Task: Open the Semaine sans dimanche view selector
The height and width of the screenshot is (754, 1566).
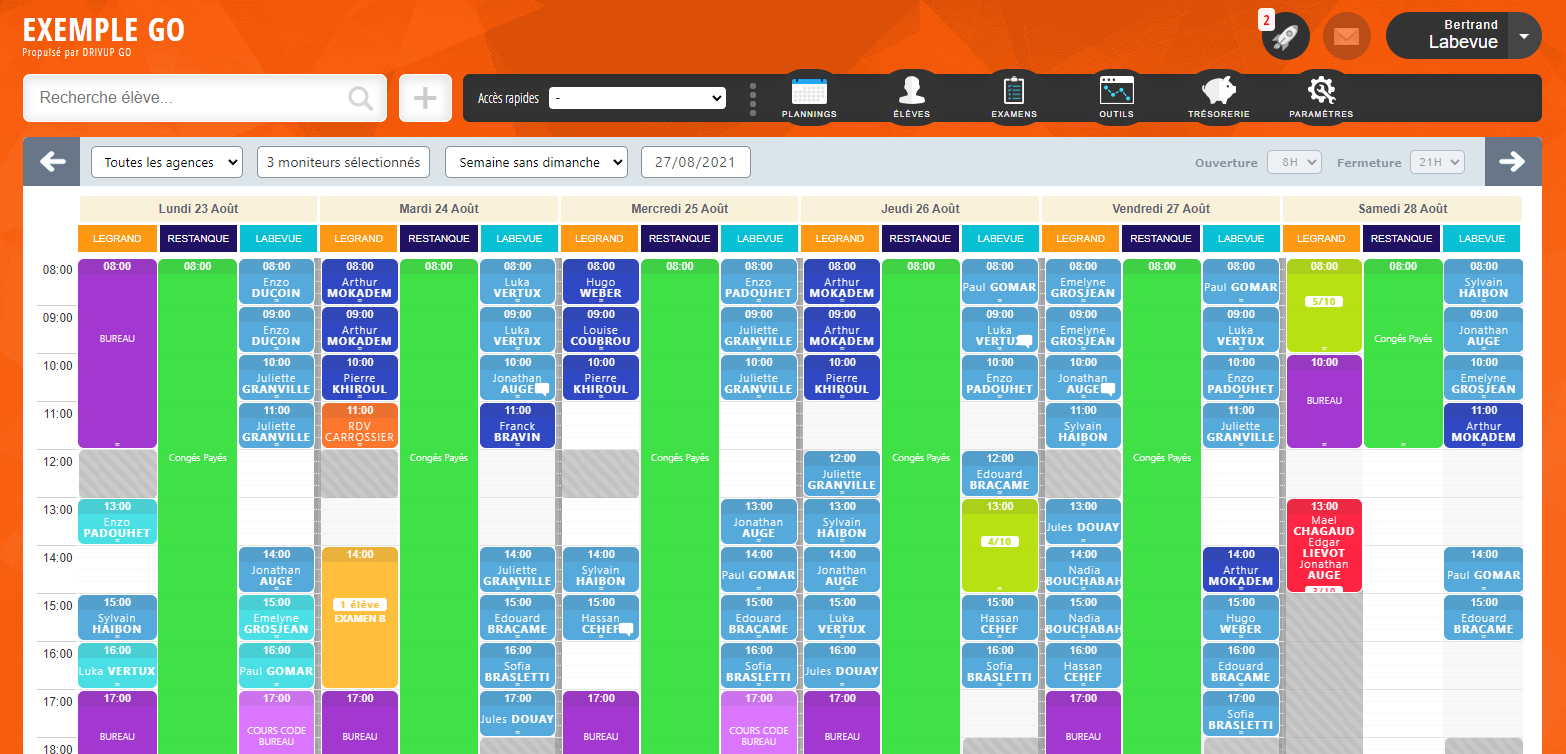Action: point(536,161)
